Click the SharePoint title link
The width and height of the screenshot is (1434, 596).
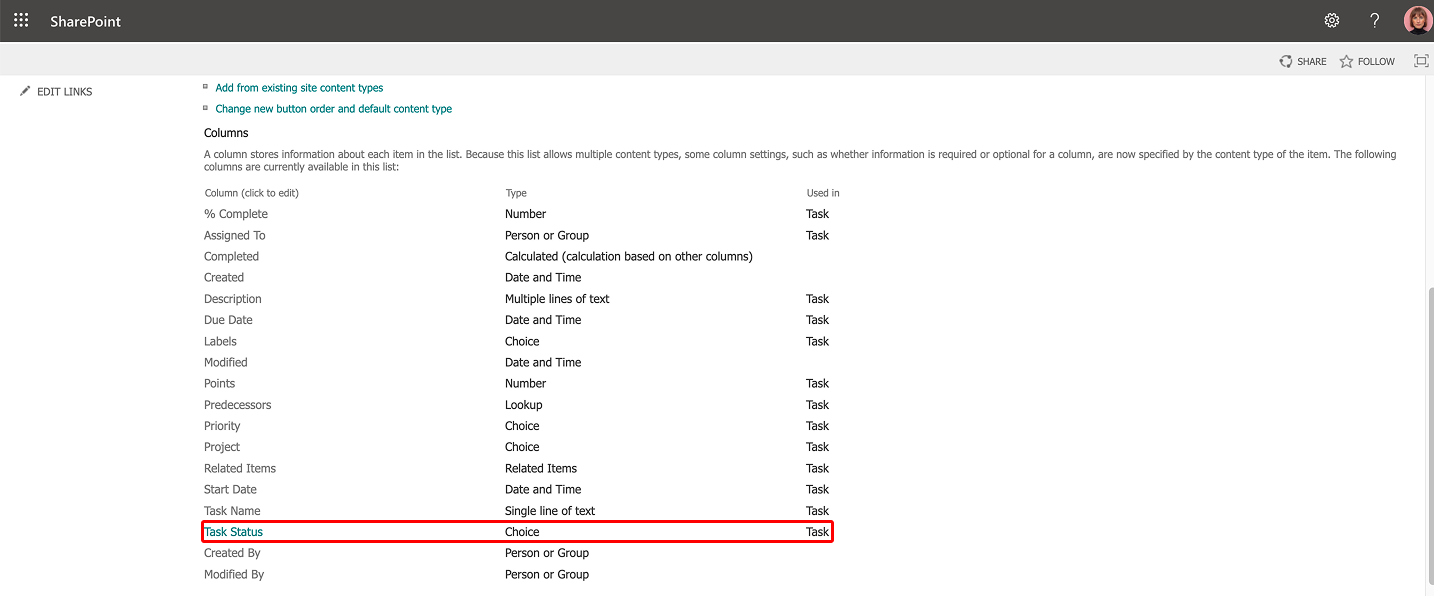point(85,21)
